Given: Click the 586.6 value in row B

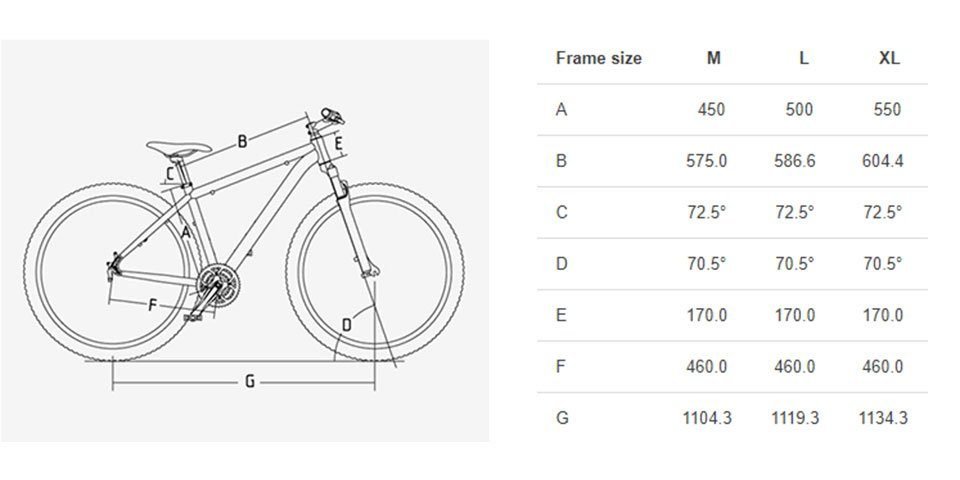Looking at the screenshot, I should tap(795, 161).
